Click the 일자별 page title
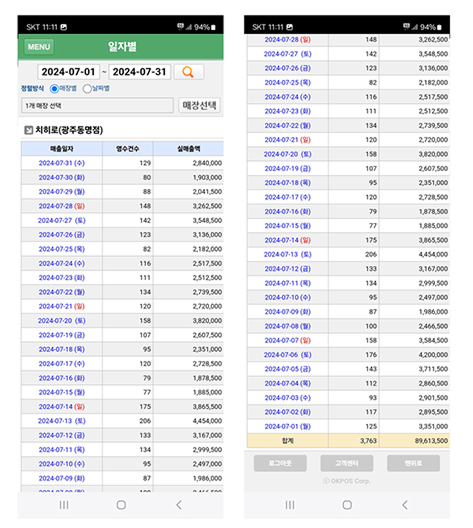 [122, 46]
